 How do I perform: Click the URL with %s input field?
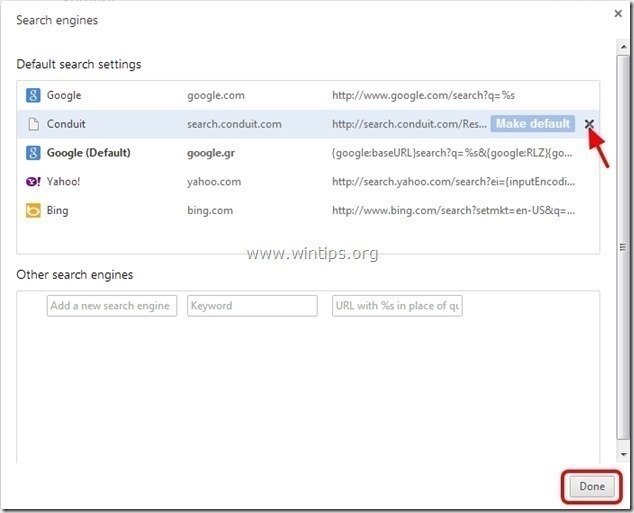coord(397,306)
